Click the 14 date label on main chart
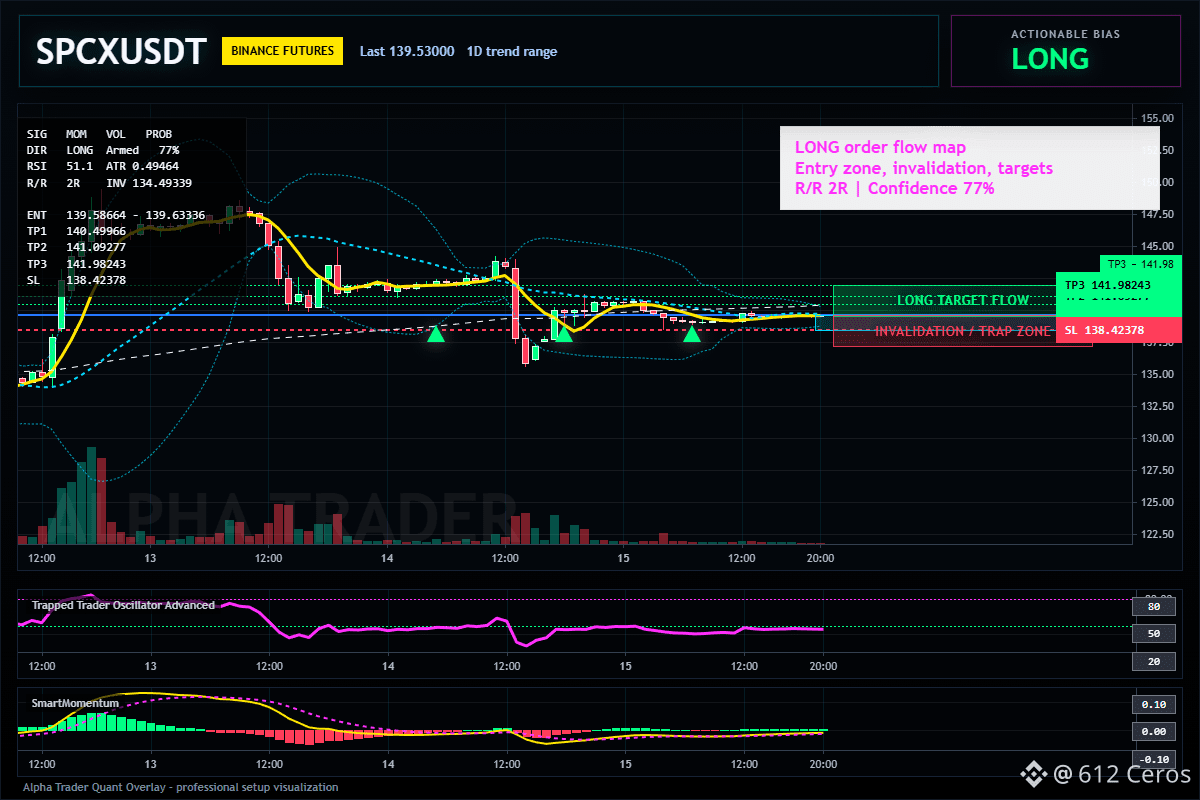 click(x=387, y=558)
